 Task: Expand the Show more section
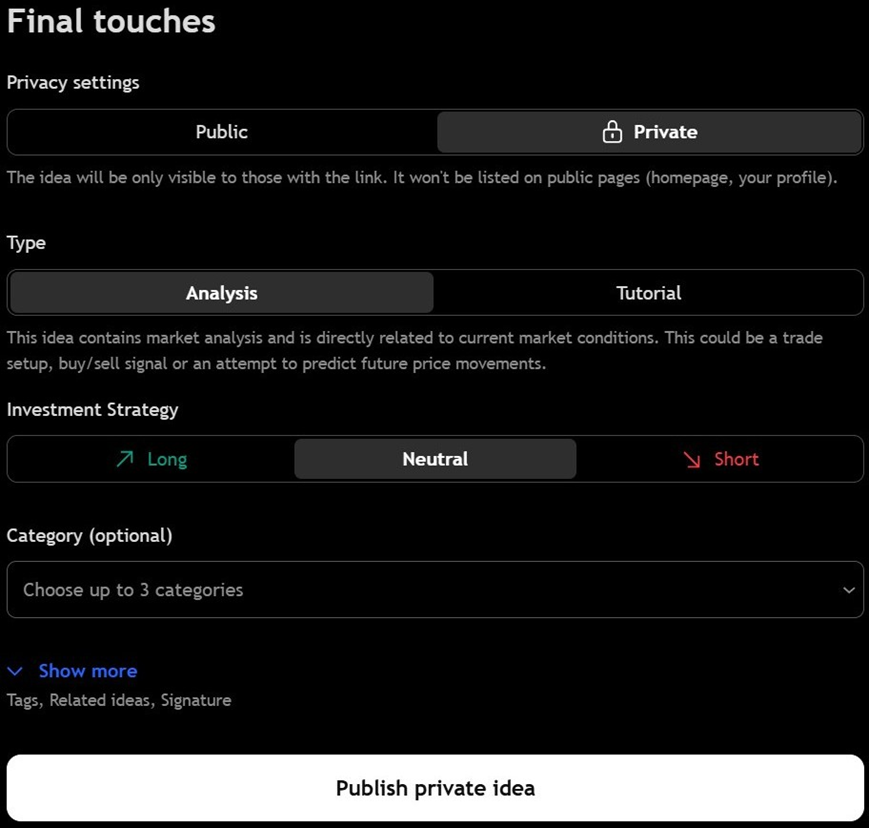pyautogui.click(x=88, y=671)
